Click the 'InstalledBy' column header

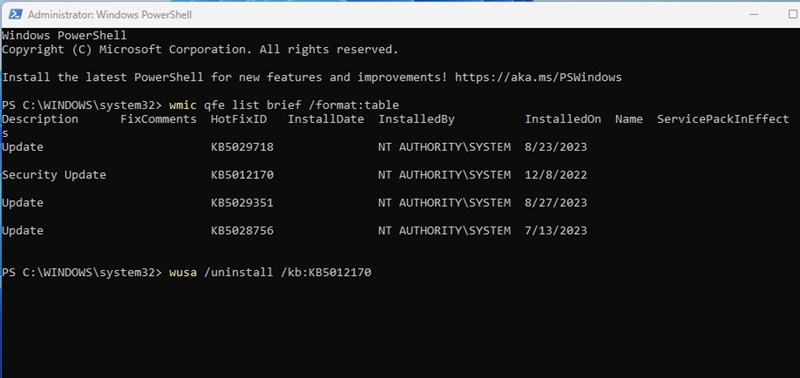tap(416, 119)
